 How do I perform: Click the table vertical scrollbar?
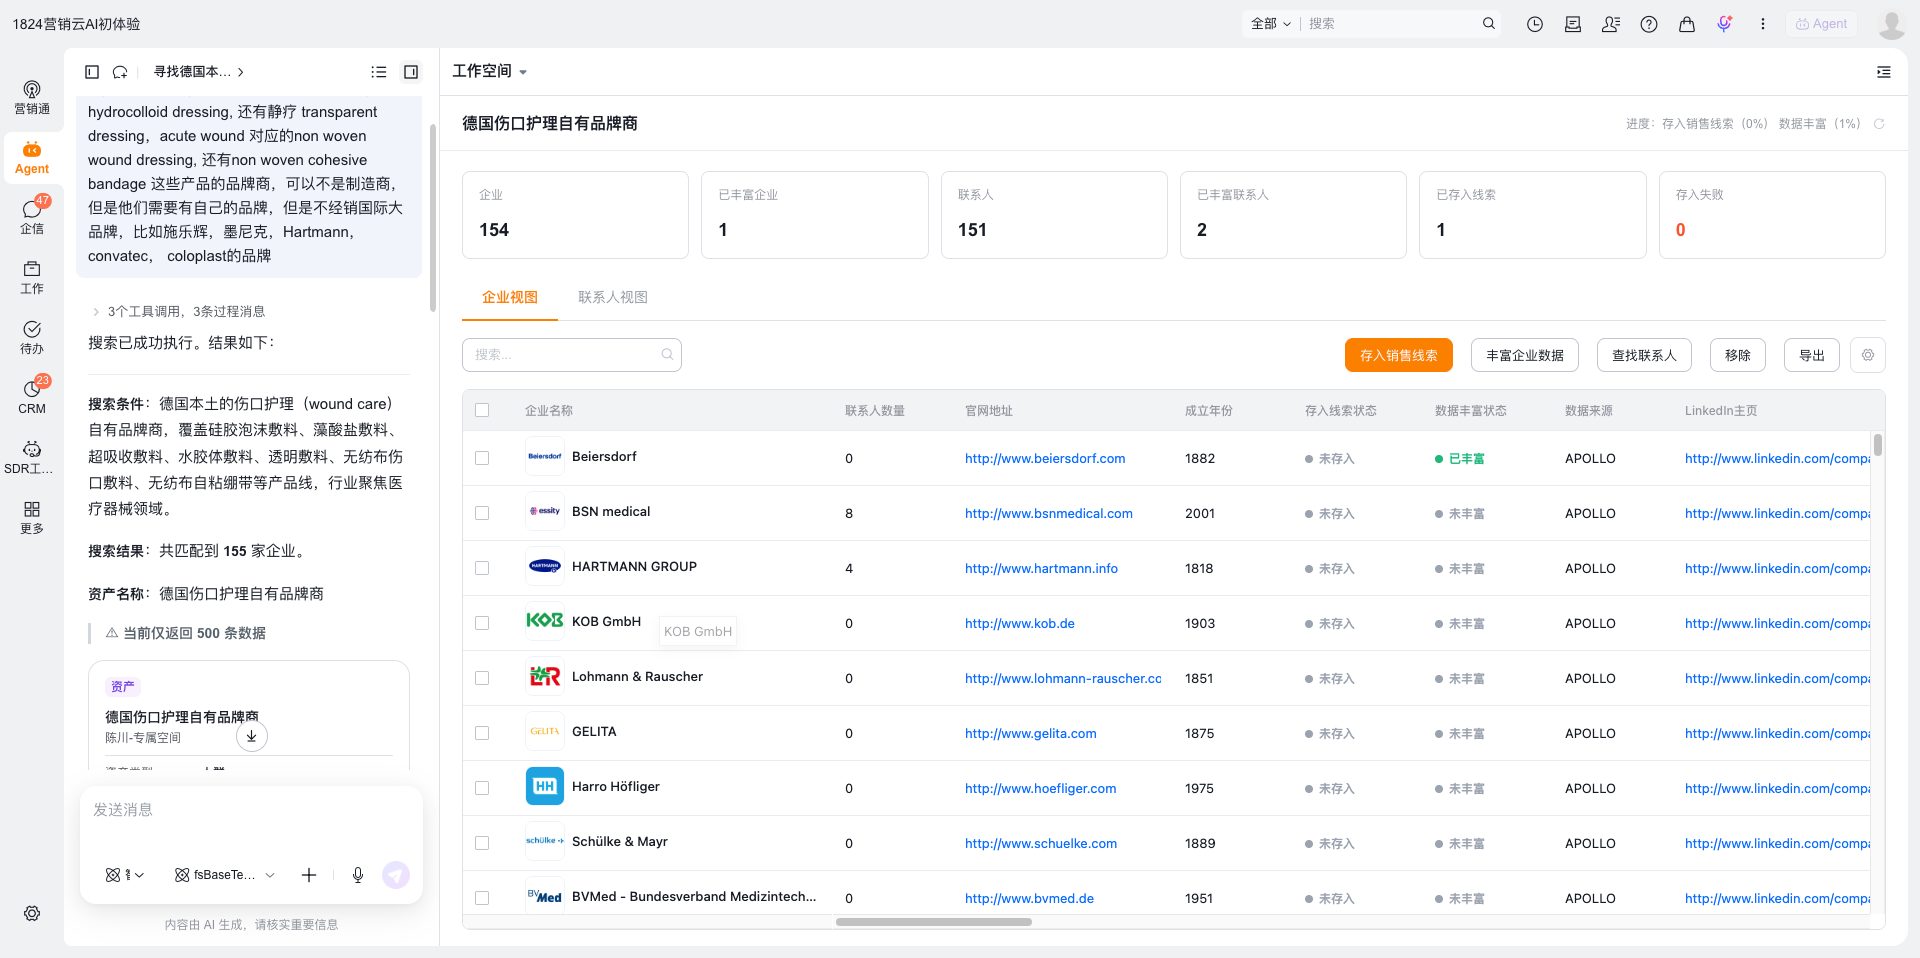tap(1878, 444)
